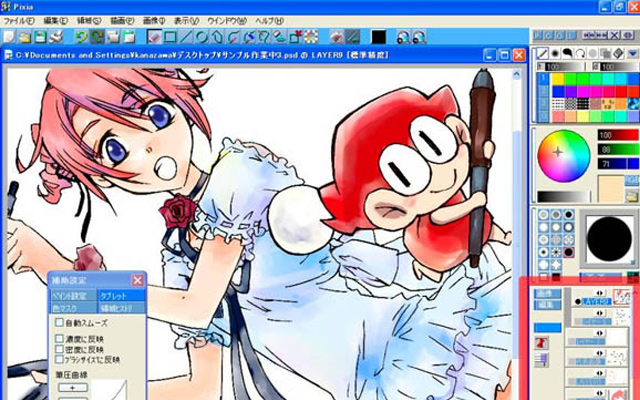Choose the rotating arrow brush type

coord(580,53)
